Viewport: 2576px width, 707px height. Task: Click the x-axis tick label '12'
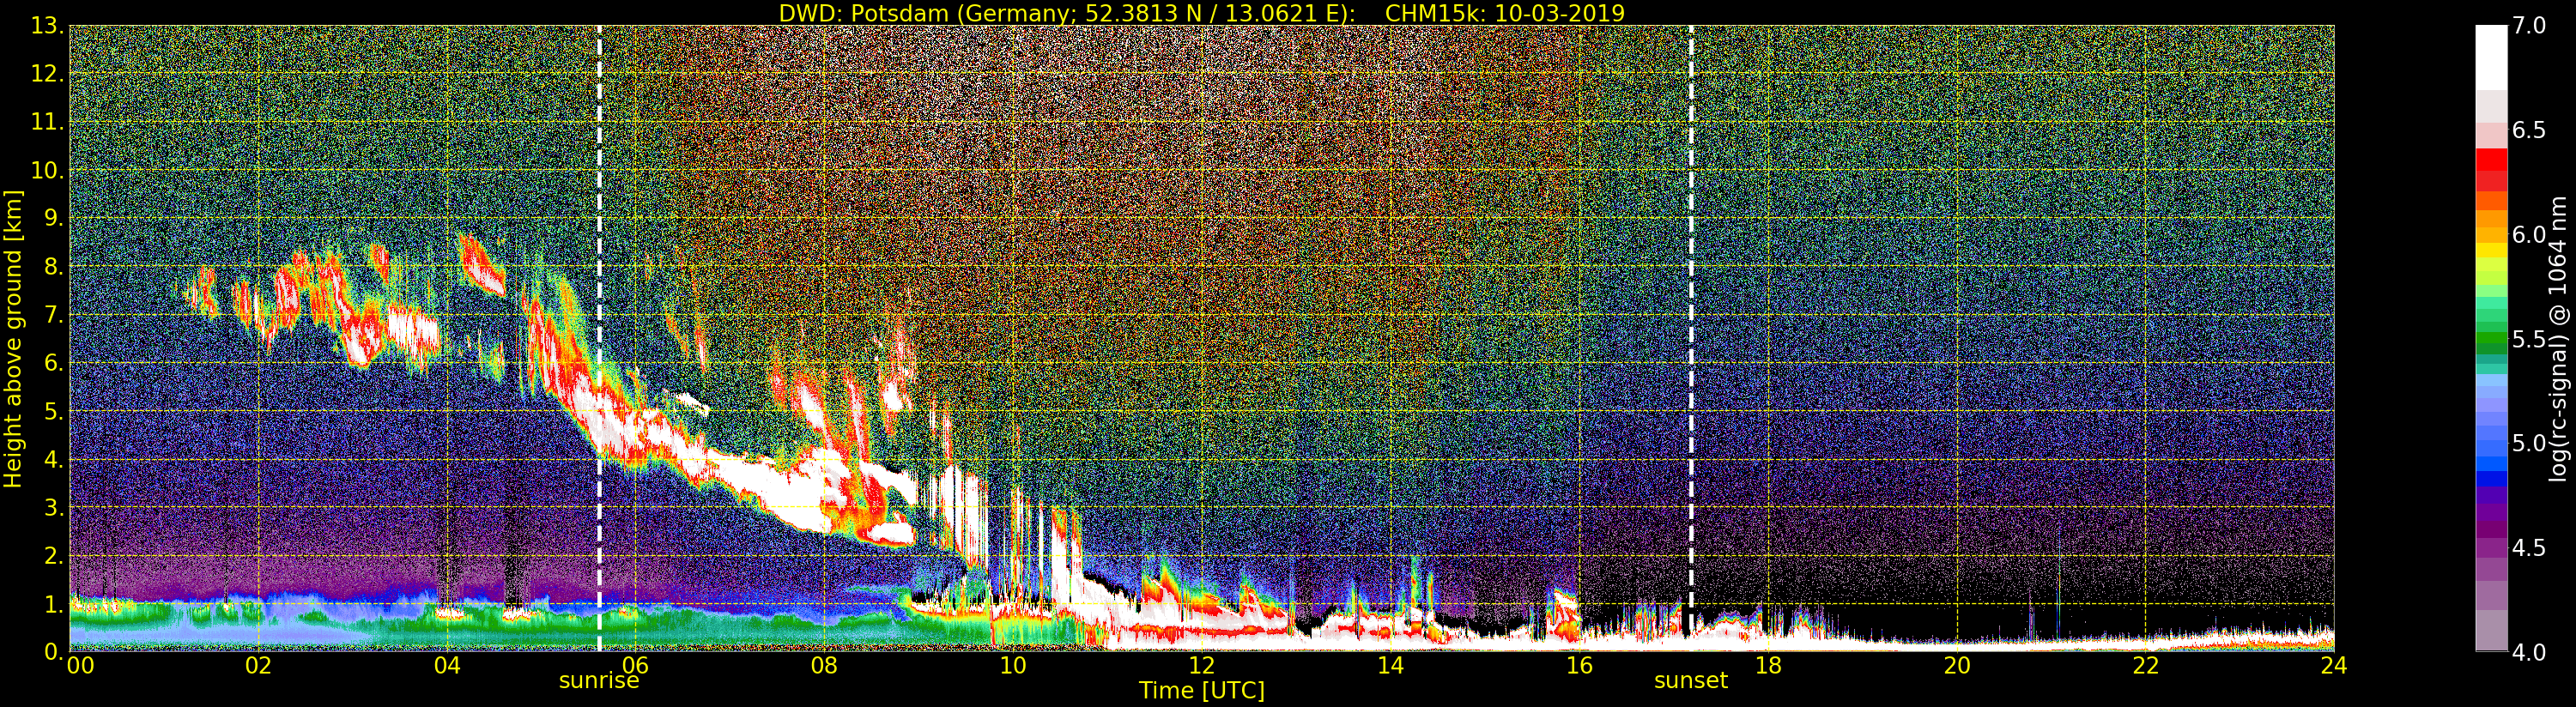click(1202, 665)
